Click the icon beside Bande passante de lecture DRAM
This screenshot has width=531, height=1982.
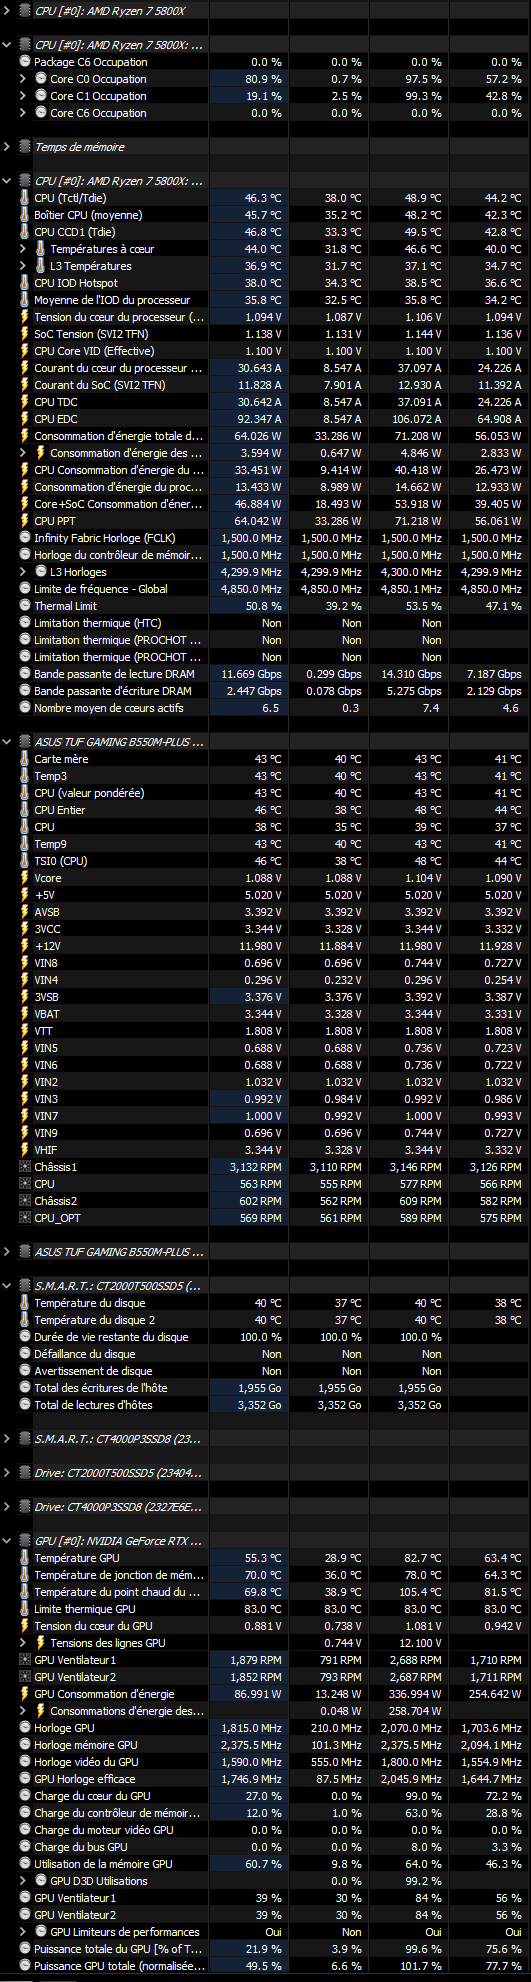pos(25,674)
